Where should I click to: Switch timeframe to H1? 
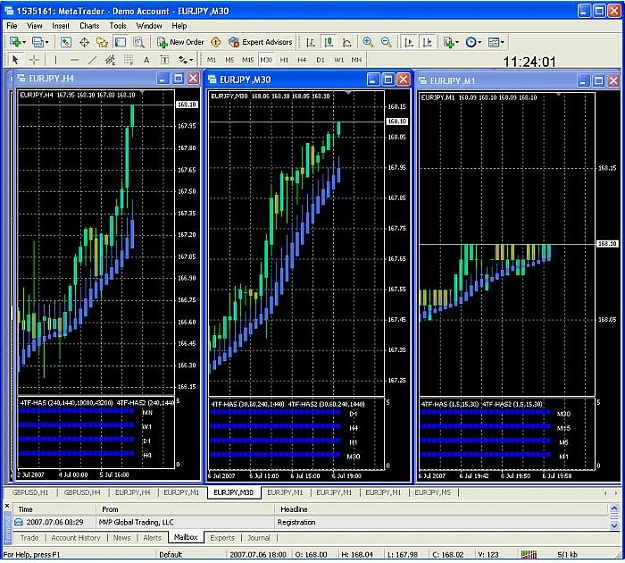pos(284,60)
